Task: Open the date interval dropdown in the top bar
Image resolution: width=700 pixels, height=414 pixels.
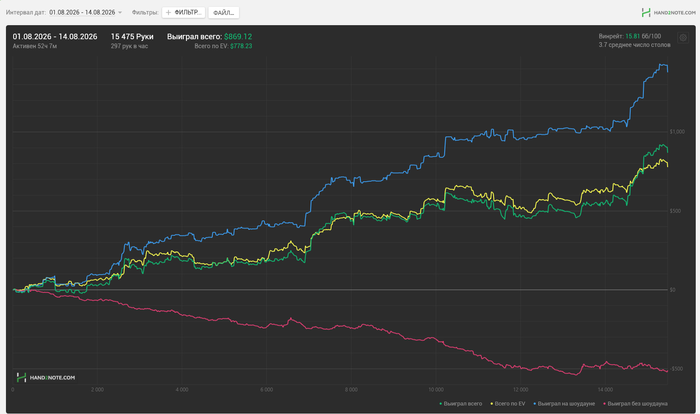Action: (x=85, y=13)
